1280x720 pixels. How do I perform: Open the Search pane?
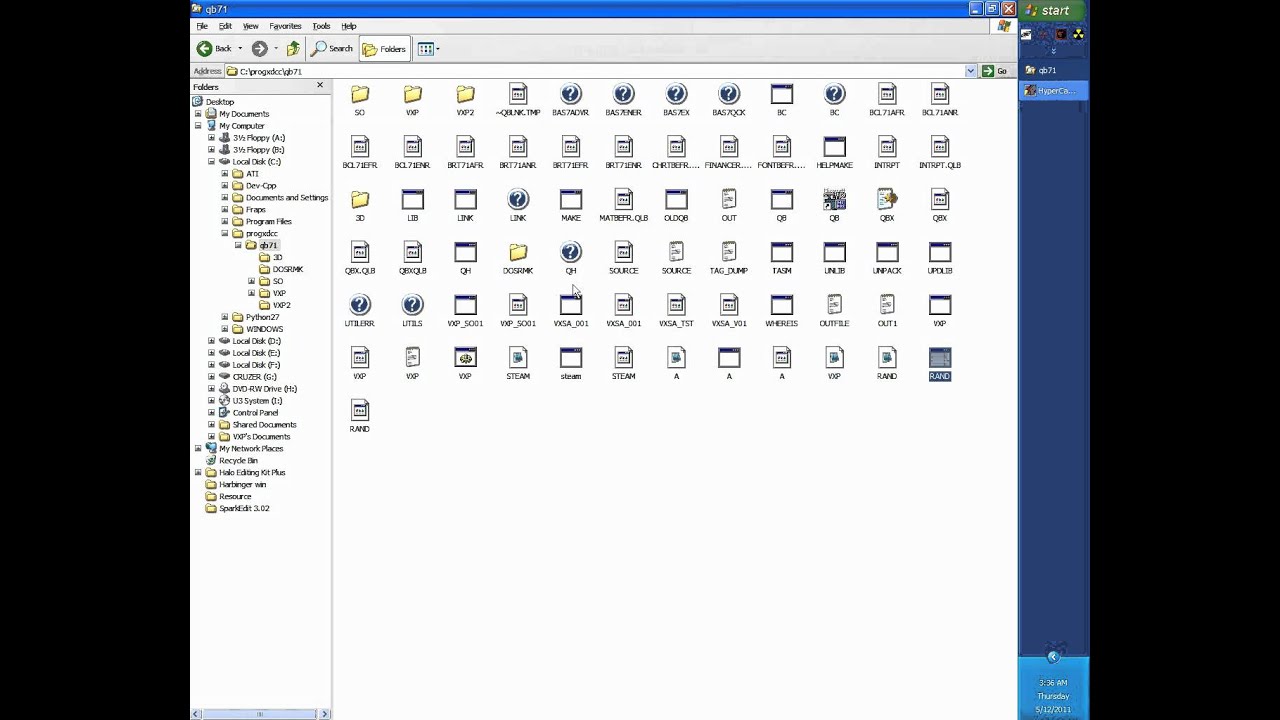point(332,49)
